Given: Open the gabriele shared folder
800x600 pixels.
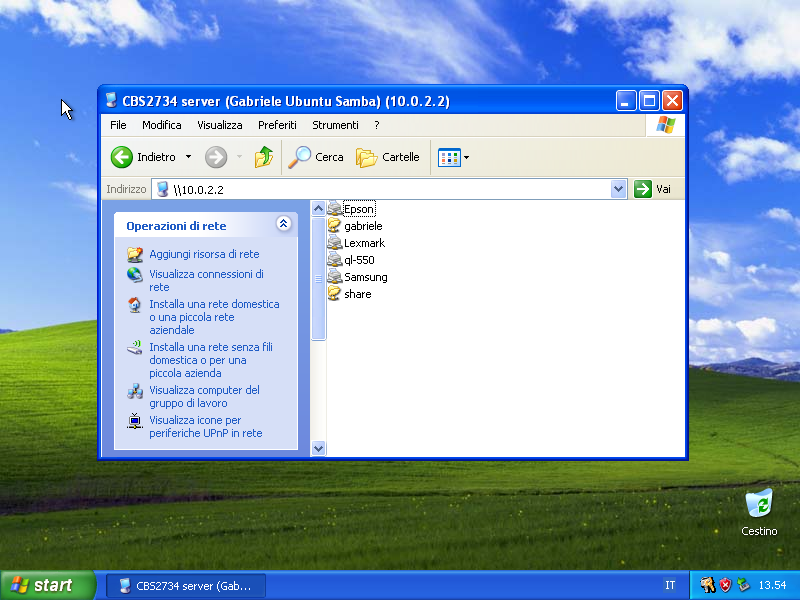Looking at the screenshot, I should [362, 226].
